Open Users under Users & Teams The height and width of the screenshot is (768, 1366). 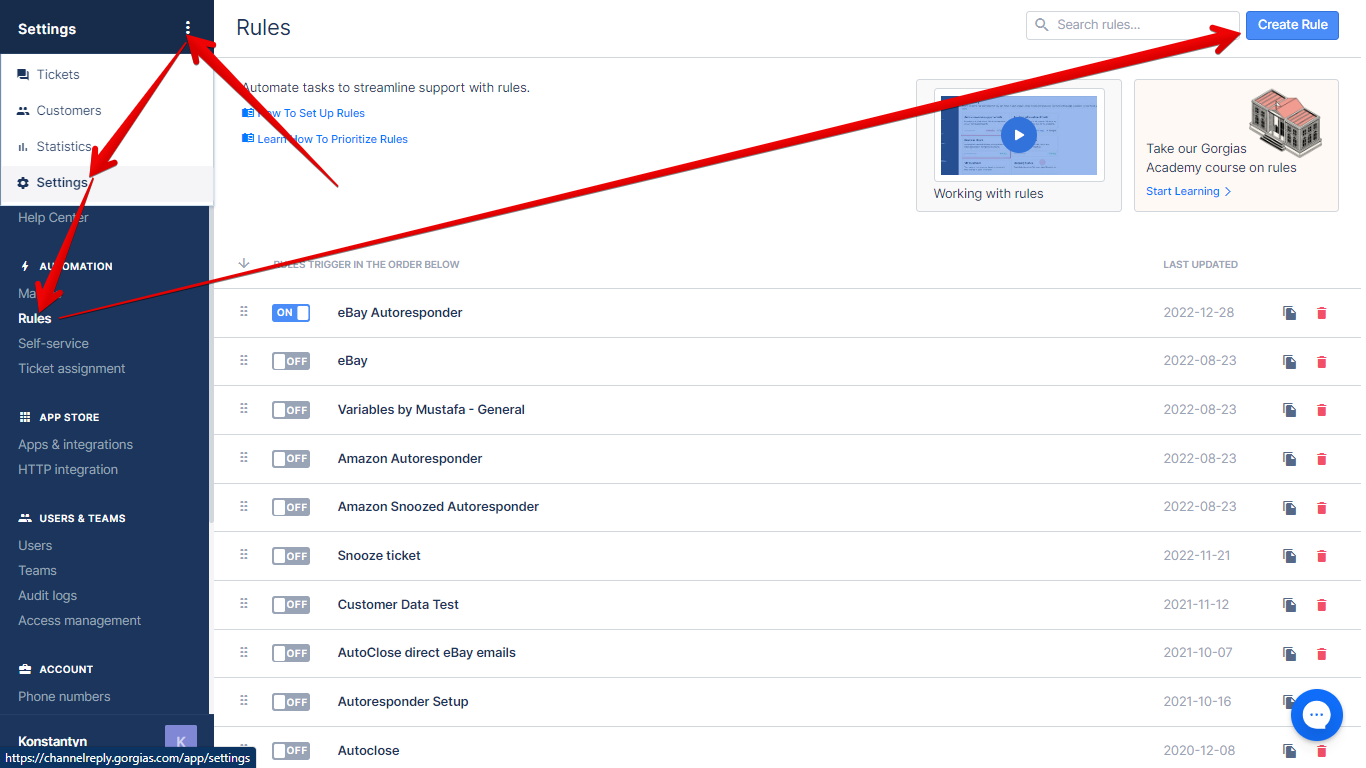(x=35, y=545)
